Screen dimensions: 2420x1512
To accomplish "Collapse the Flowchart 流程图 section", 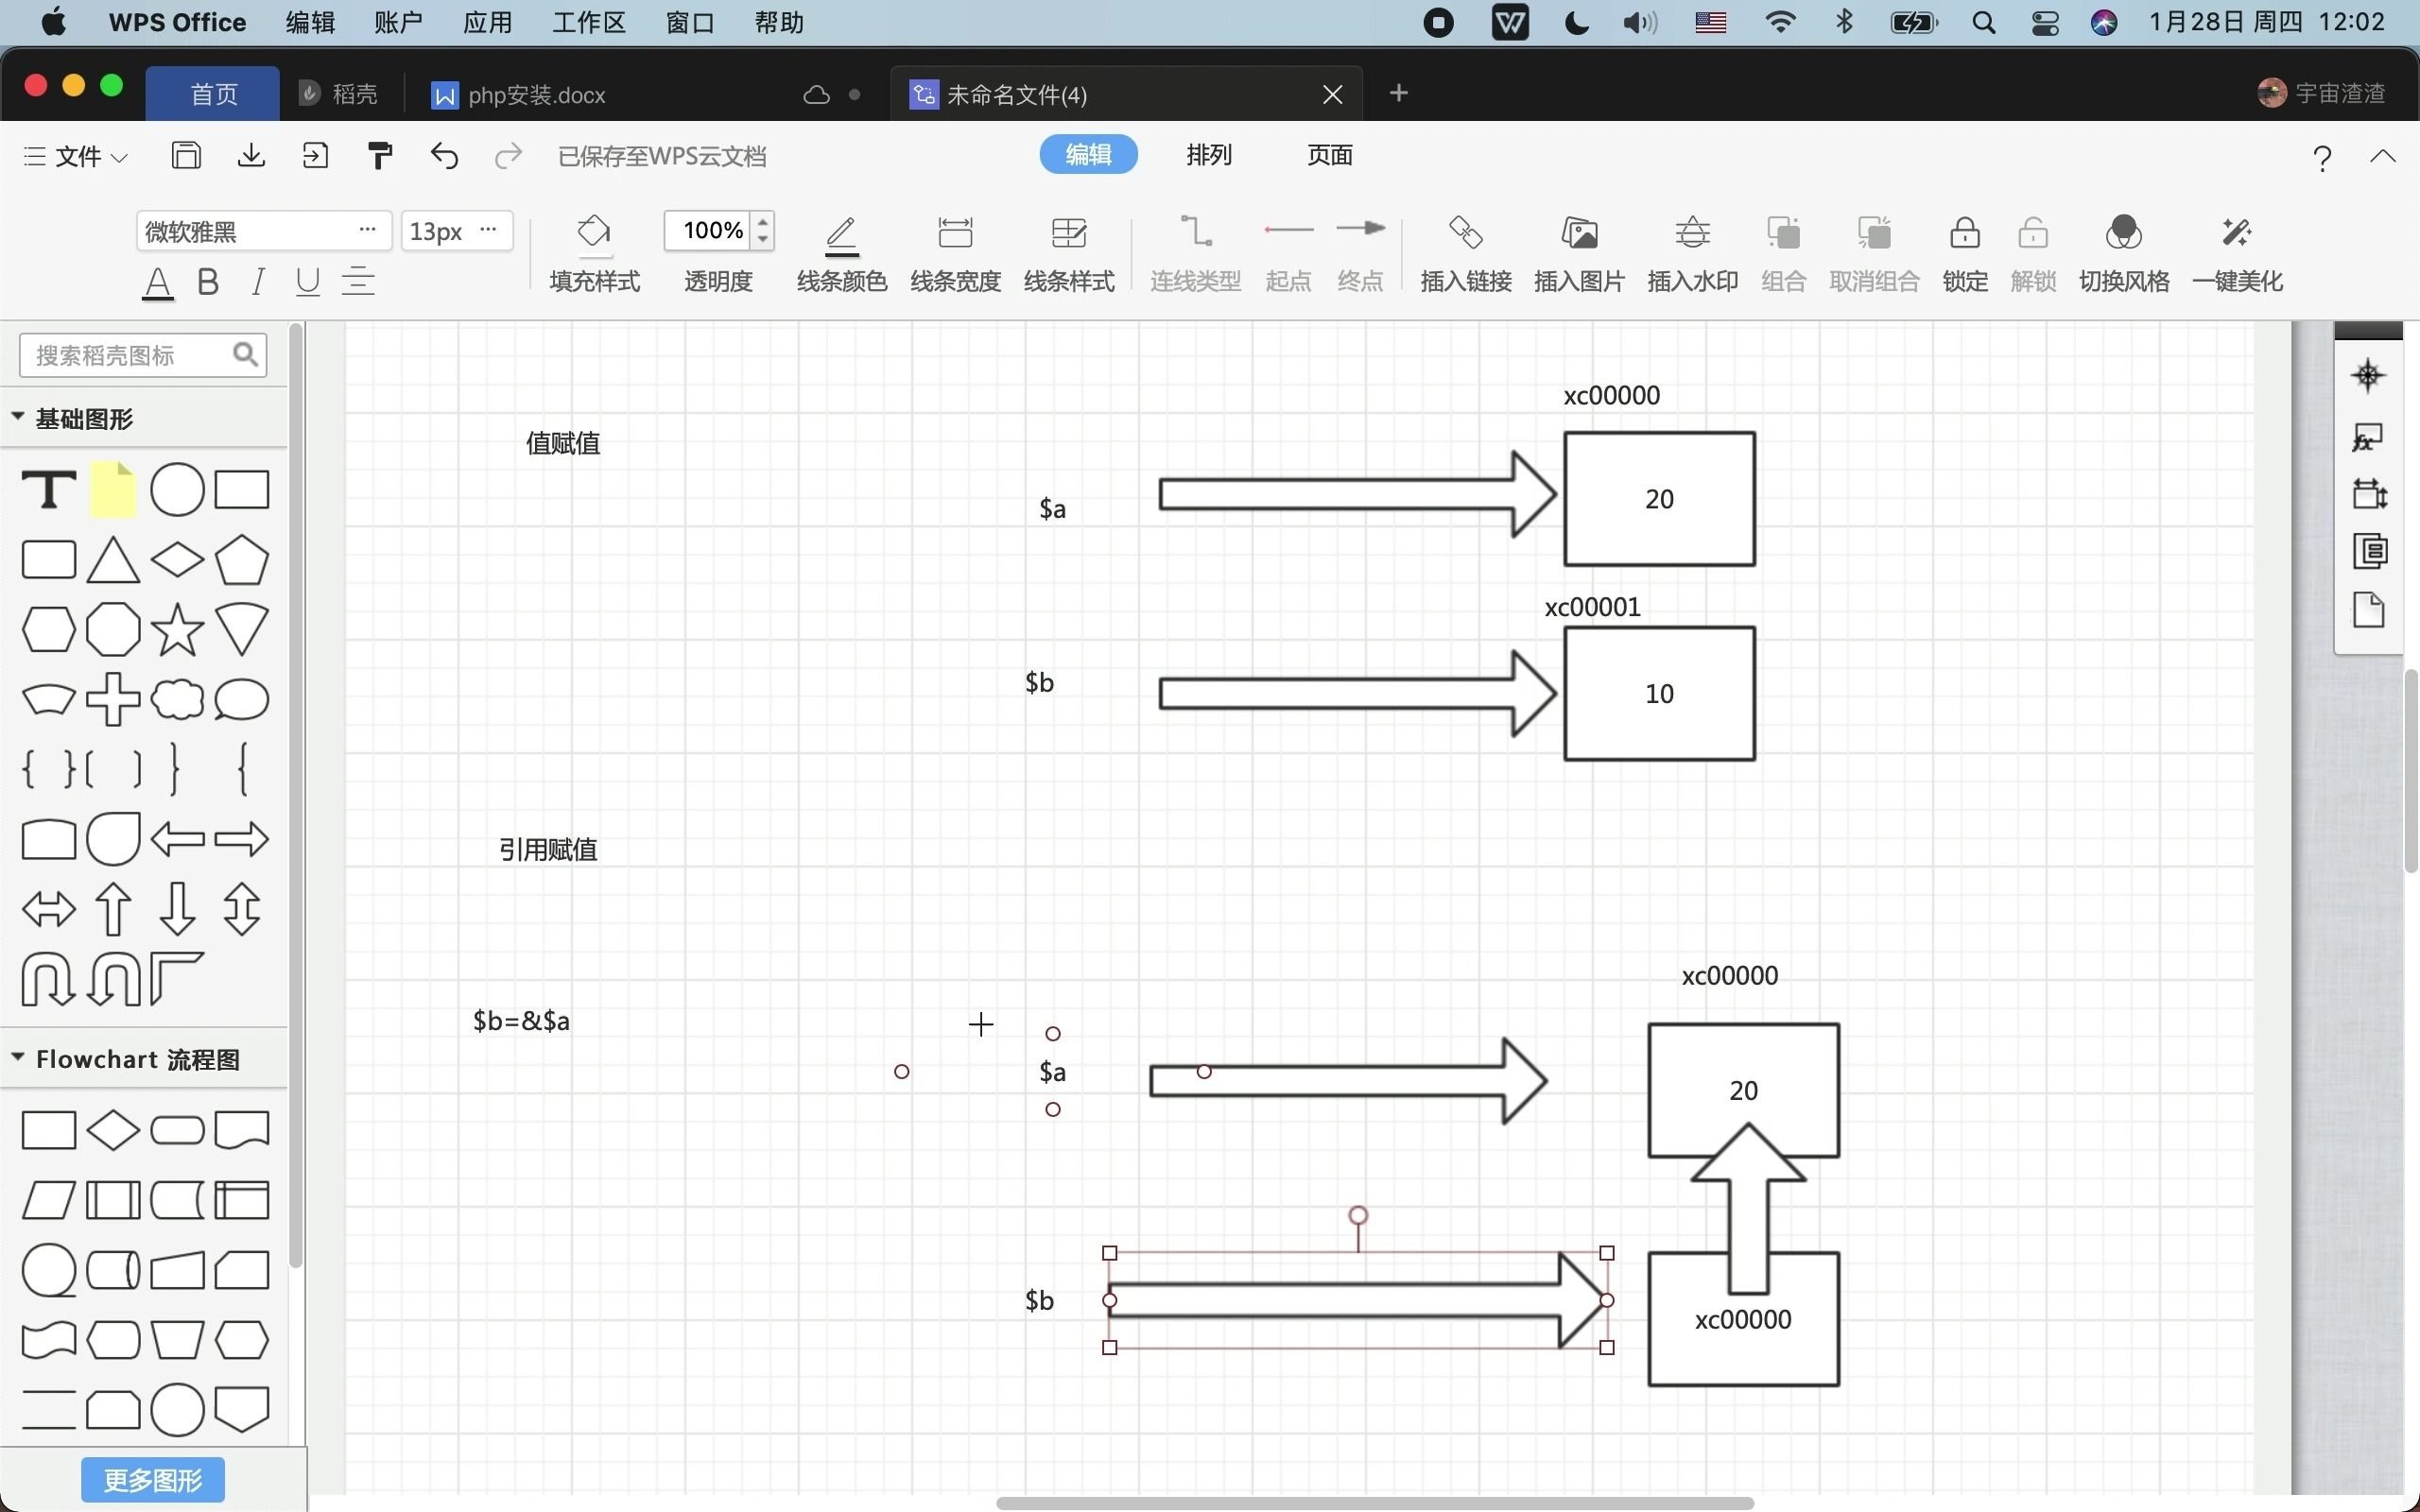I will (17, 1058).
